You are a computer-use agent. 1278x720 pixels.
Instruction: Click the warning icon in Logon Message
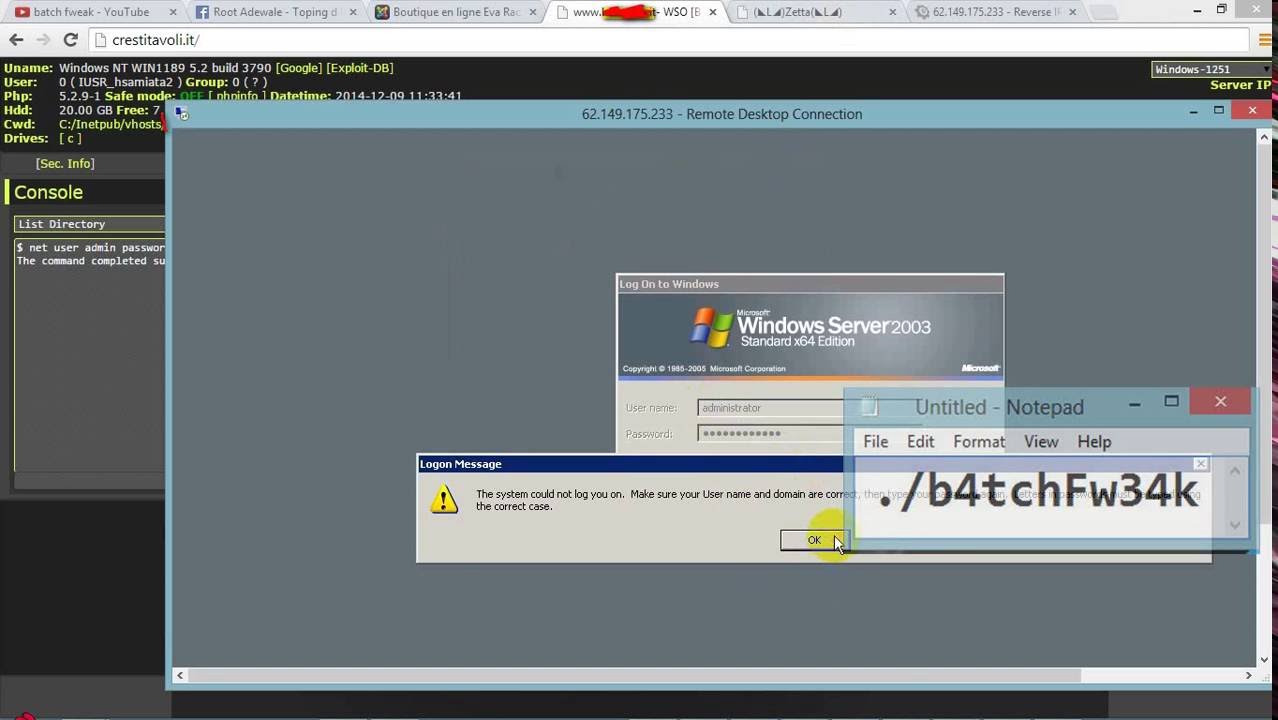444,499
